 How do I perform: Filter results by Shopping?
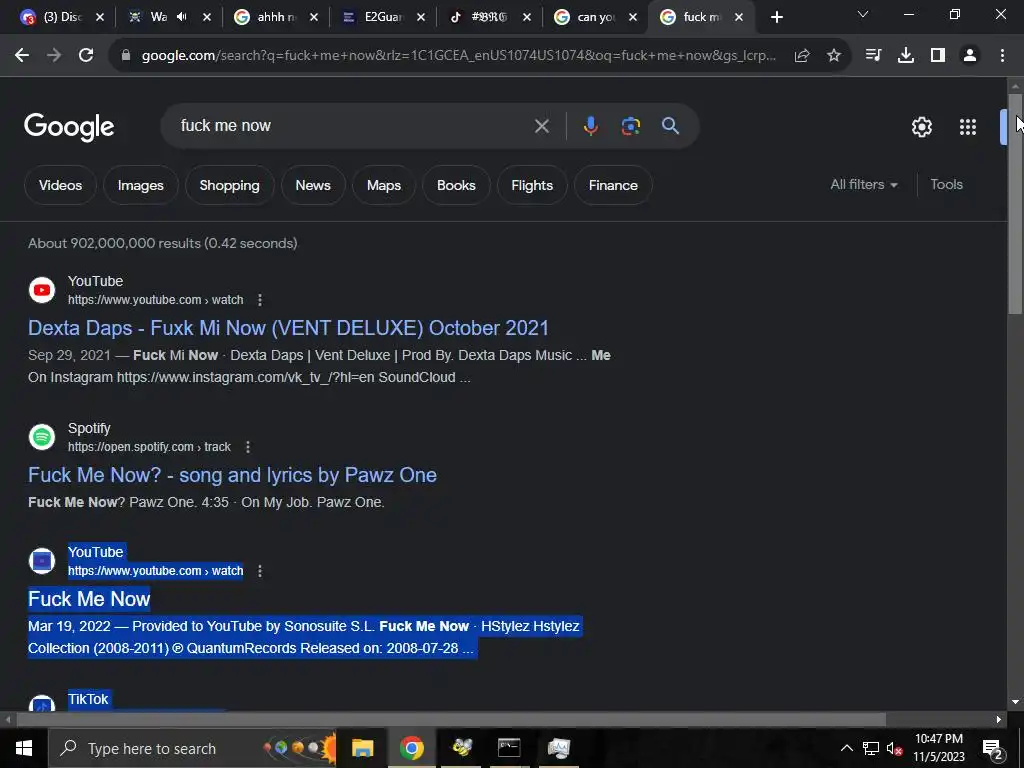tap(229, 185)
